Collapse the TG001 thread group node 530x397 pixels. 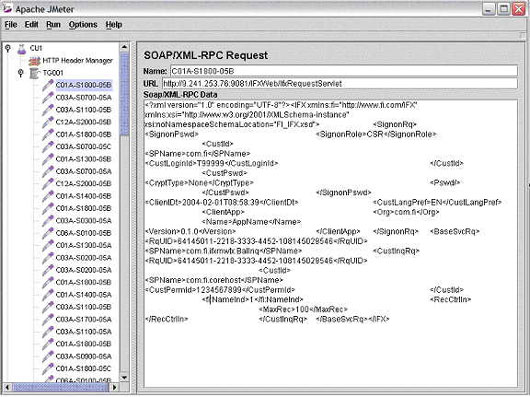pos(21,73)
